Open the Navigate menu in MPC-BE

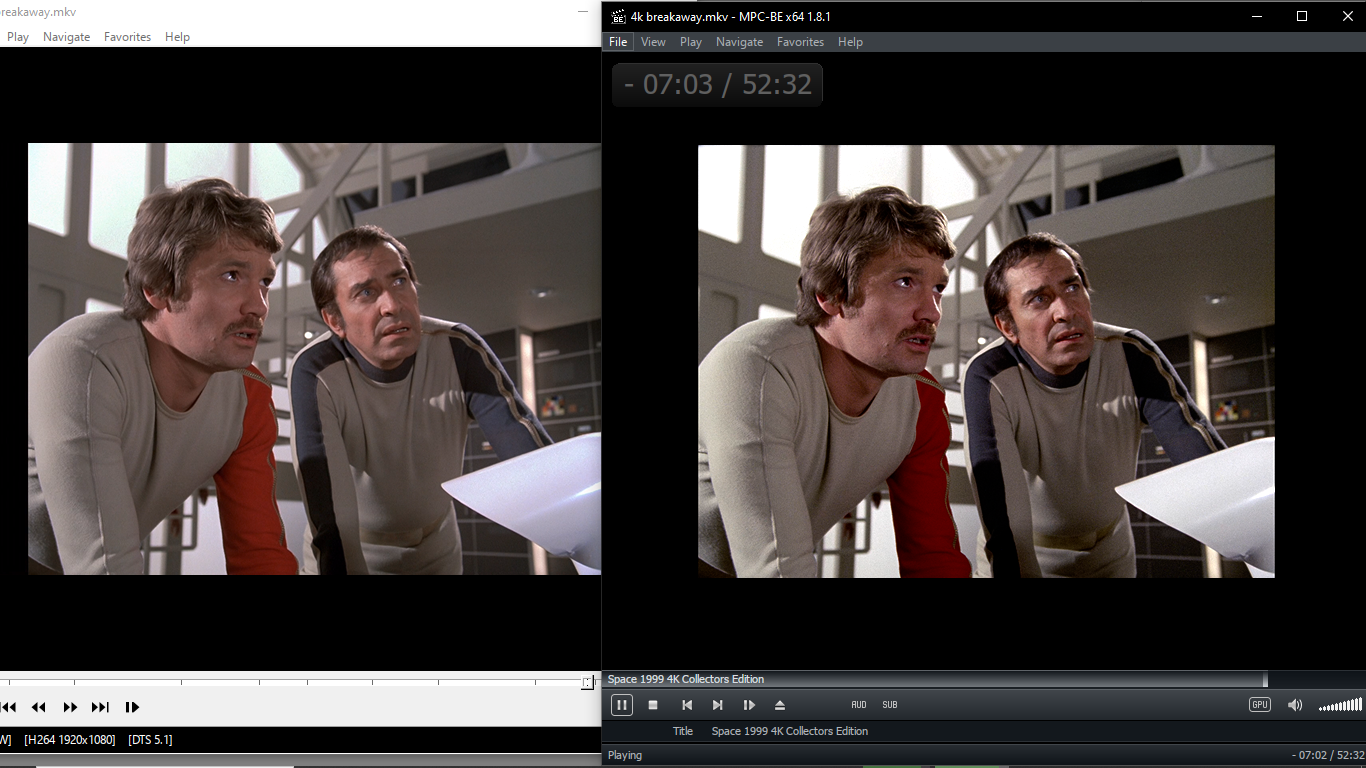pyautogui.click(x=739, y=42)
